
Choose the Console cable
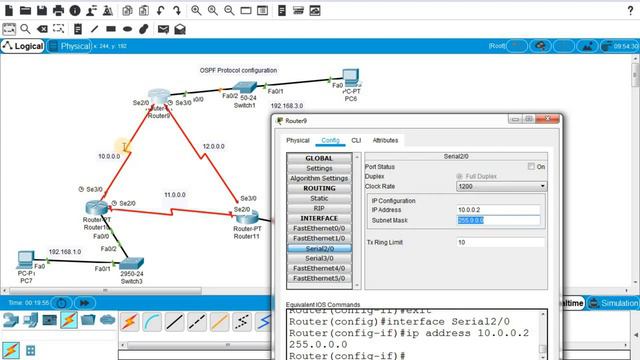[152, 322]
